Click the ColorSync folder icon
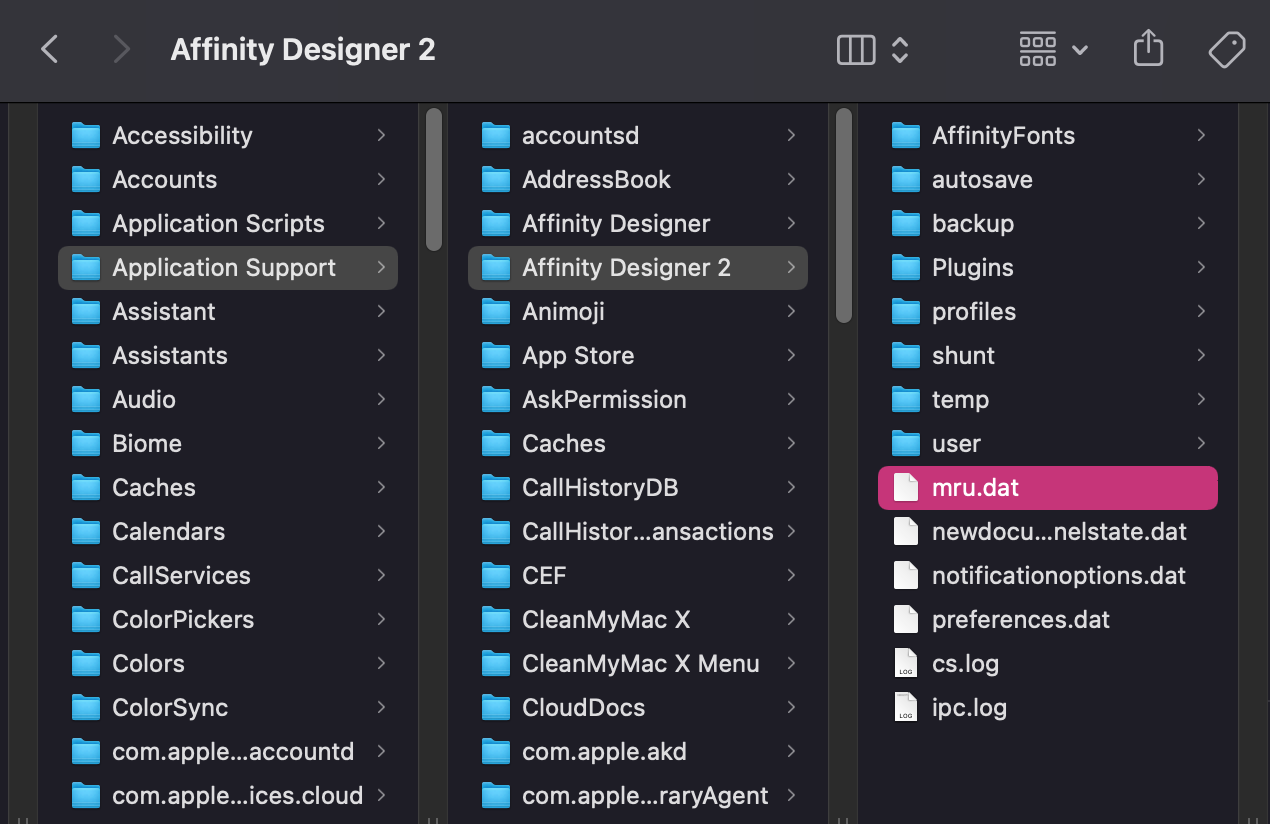1270x824 pixels. [87, 707]
